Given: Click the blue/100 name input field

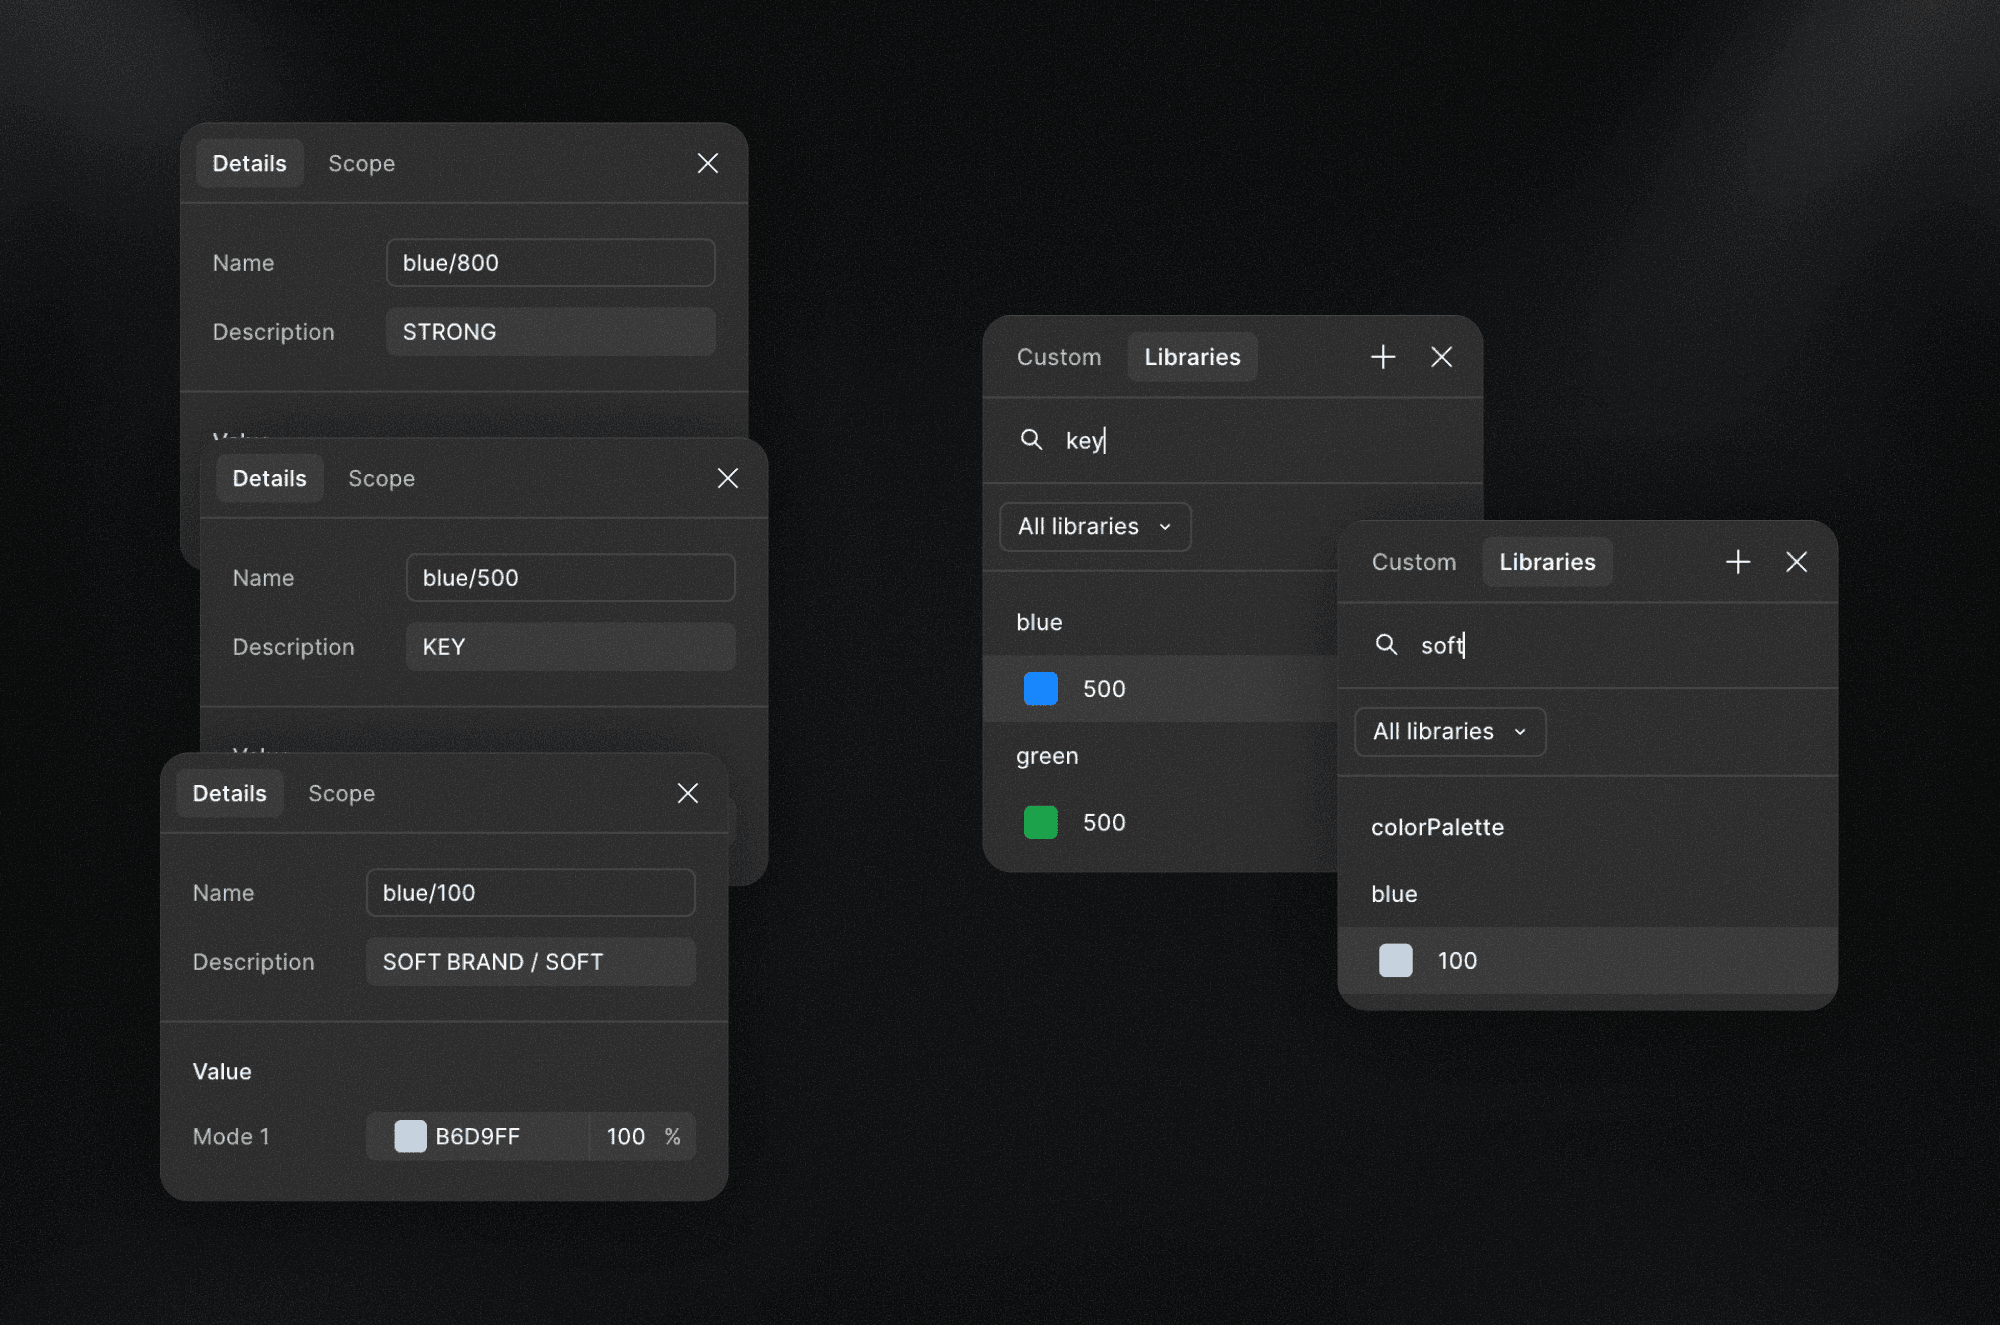Looking at the screenshot, I should [x=530, y=892].
